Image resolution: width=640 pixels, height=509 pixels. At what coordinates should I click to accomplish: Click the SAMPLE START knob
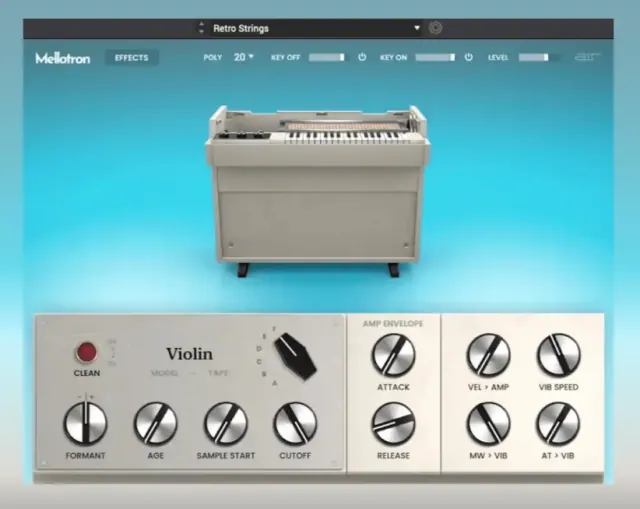tap(225, 423)
